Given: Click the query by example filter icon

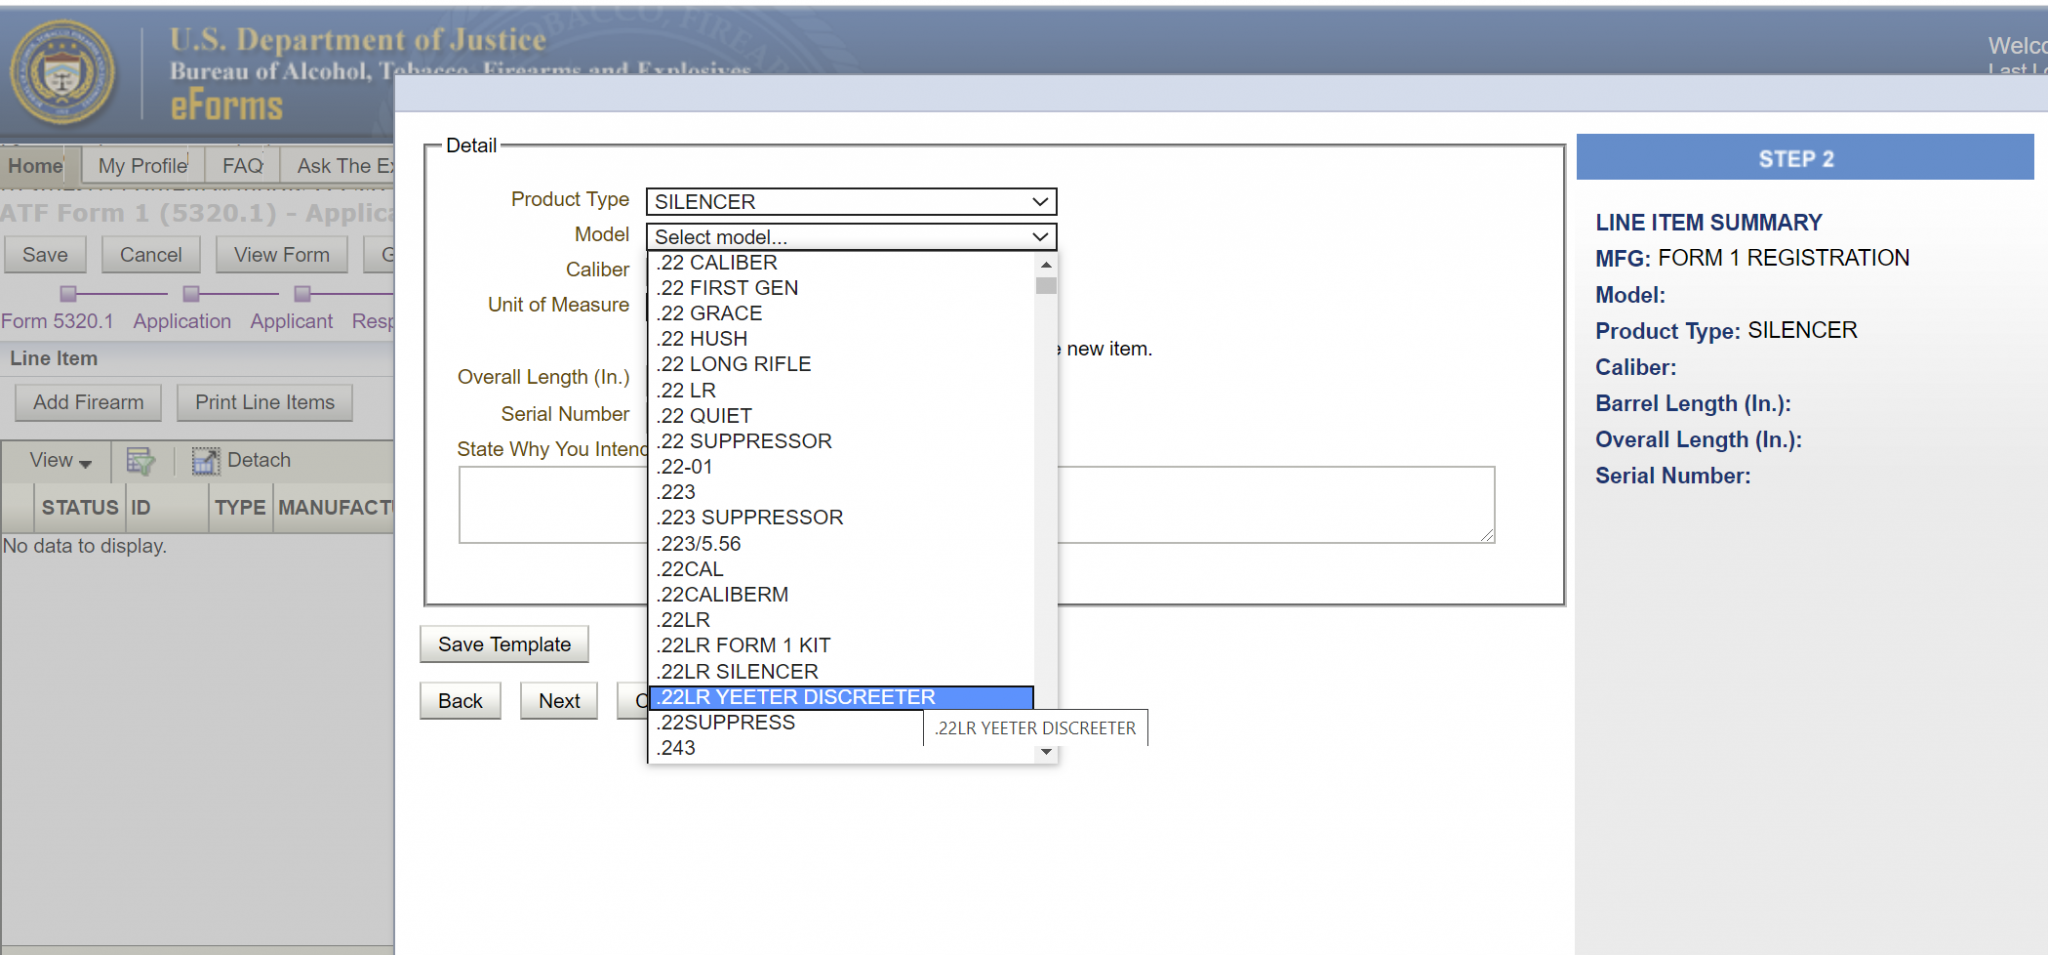Looking at the screenshot, I should point(140,461).
